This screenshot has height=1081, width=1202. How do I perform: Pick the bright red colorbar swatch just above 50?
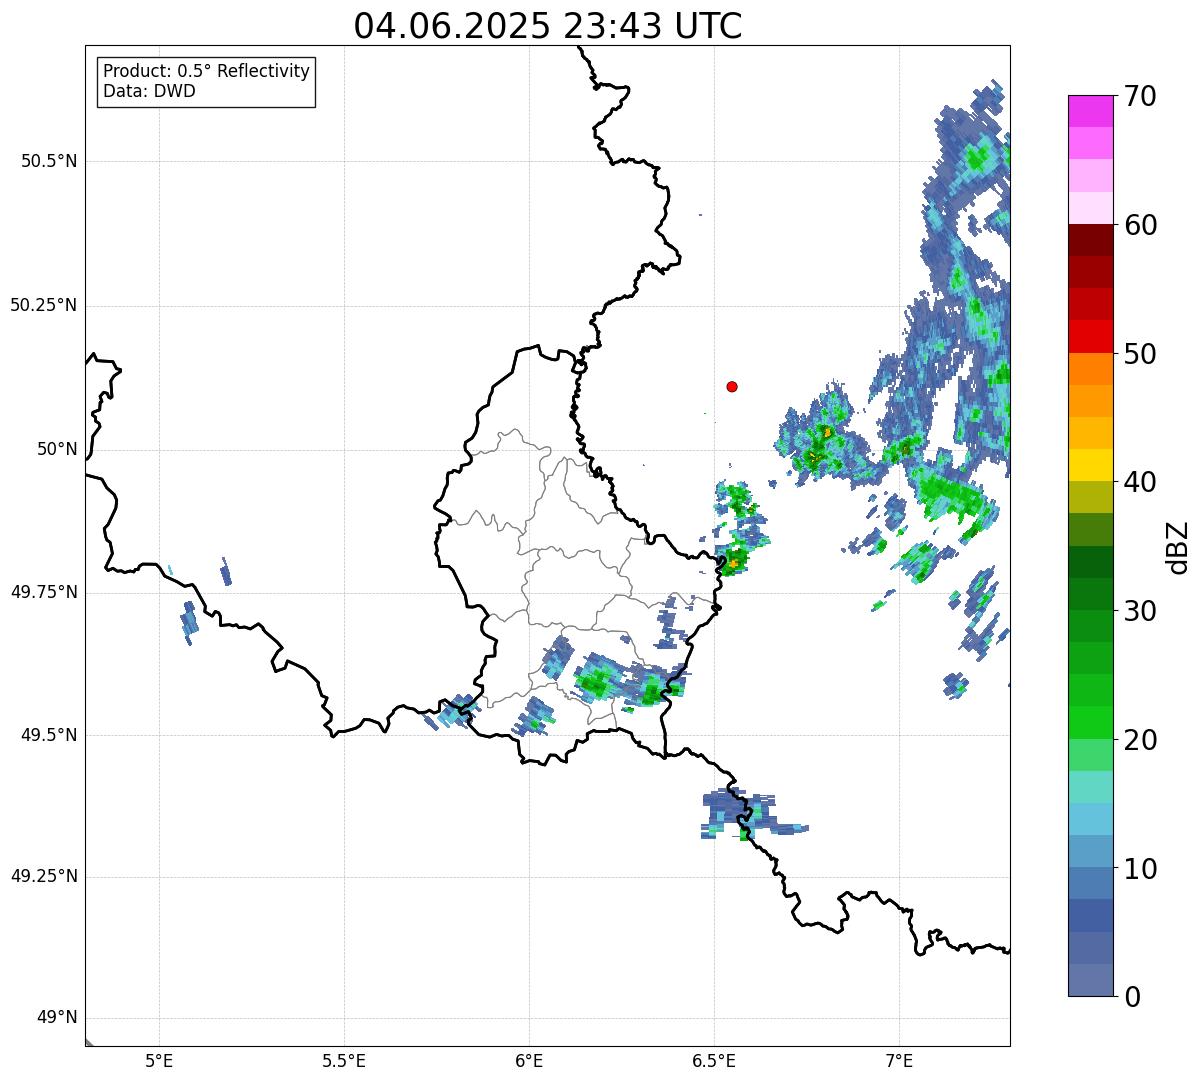(1091, 337)
